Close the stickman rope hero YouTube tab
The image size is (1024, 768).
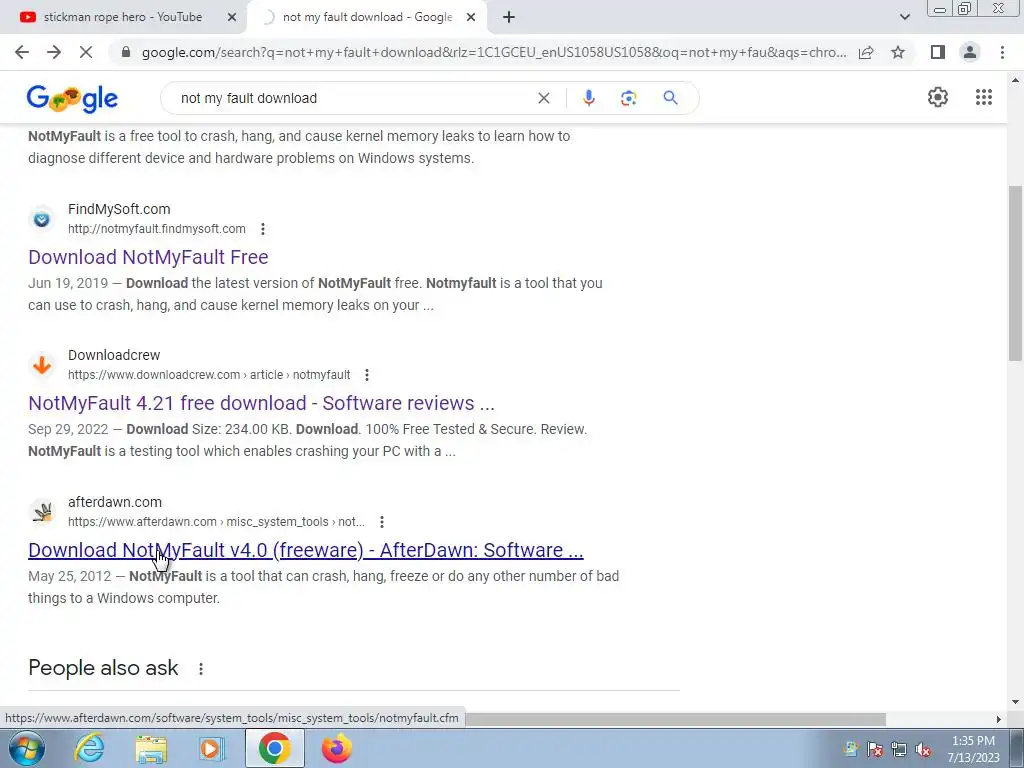[x=232, y=18]
